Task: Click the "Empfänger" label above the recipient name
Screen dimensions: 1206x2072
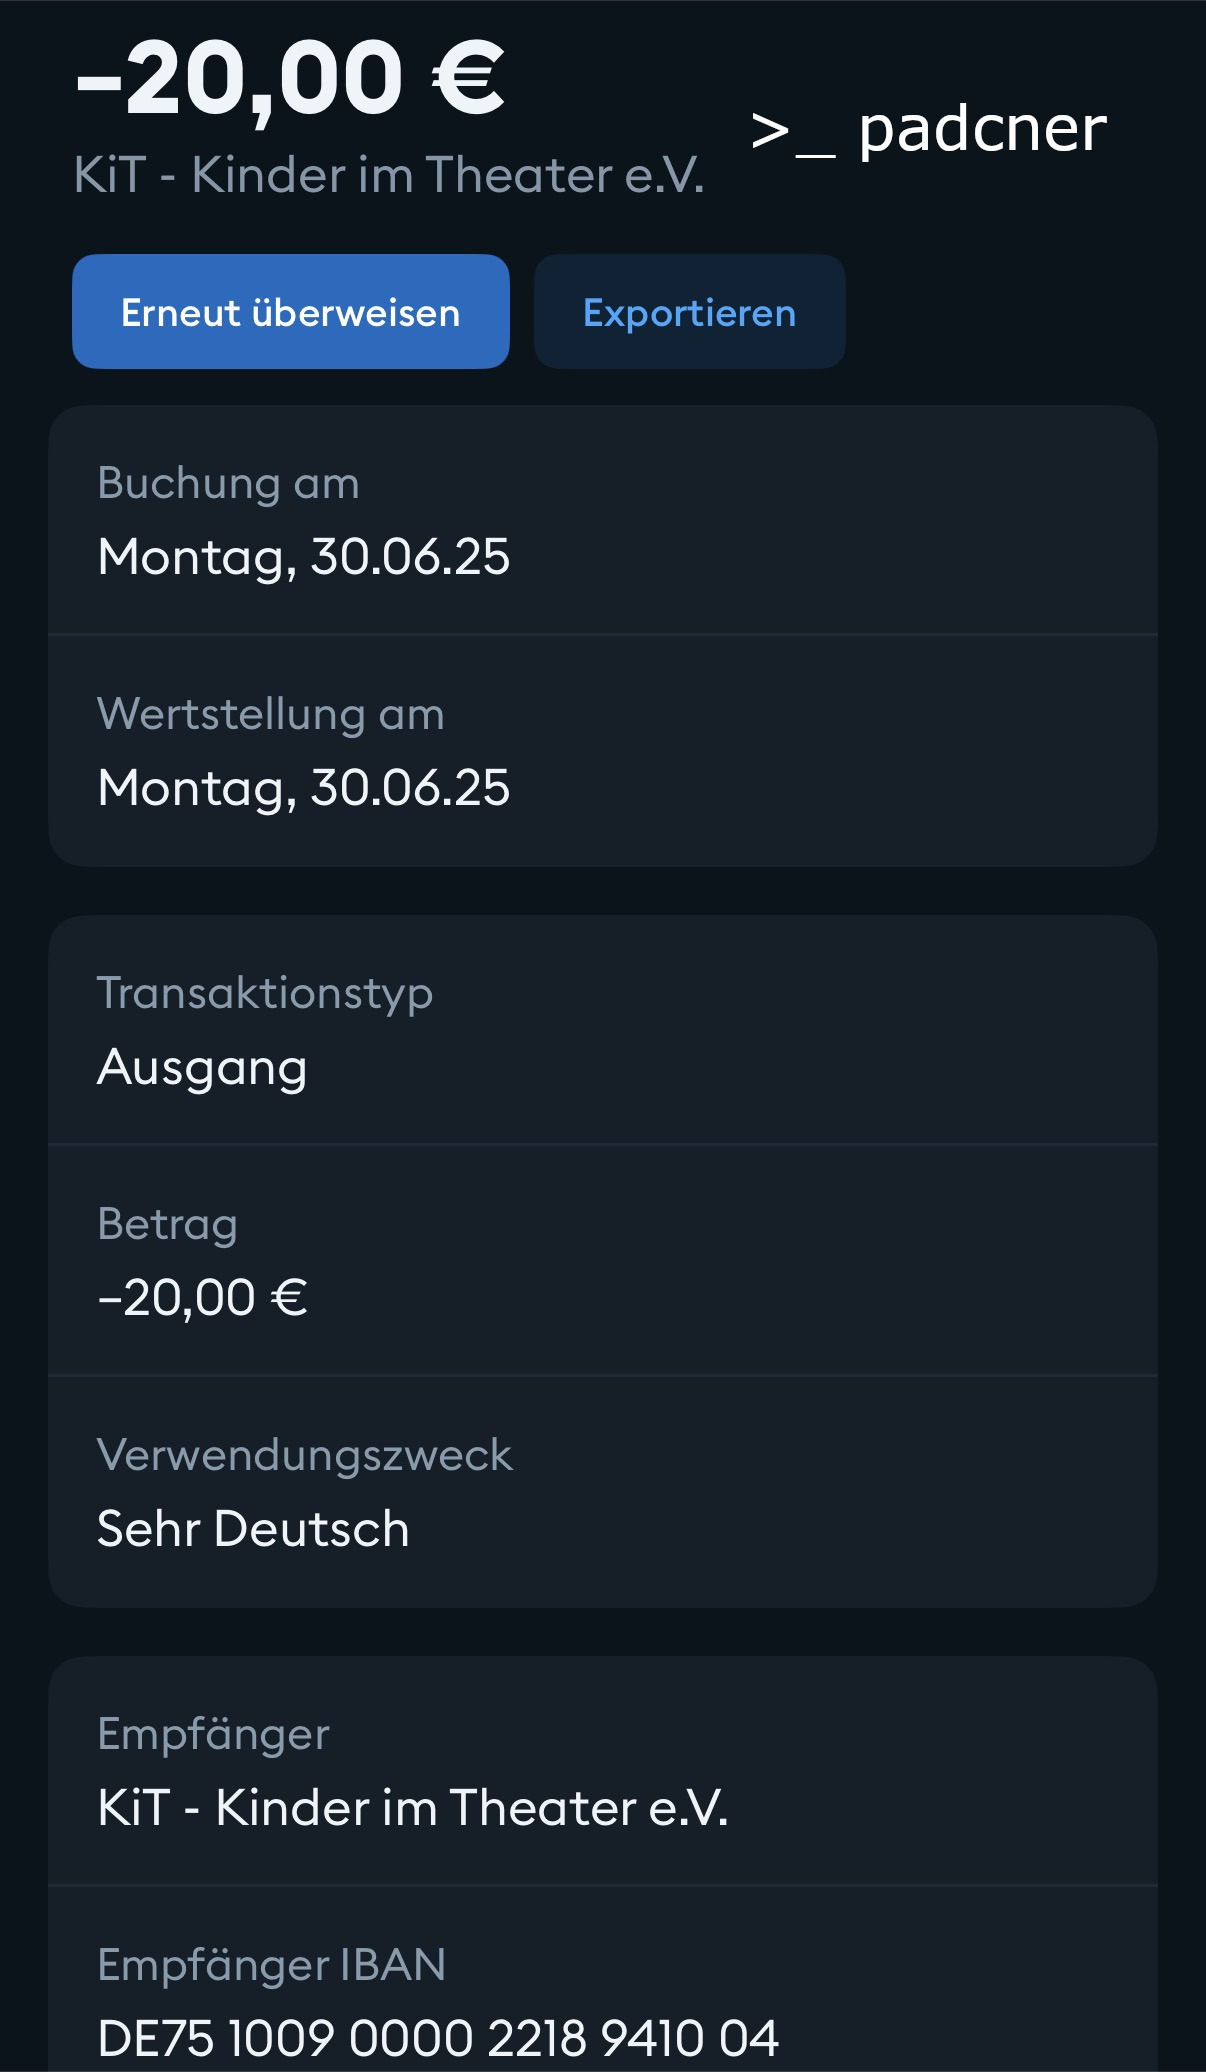Action: (x=213, y=1734)
